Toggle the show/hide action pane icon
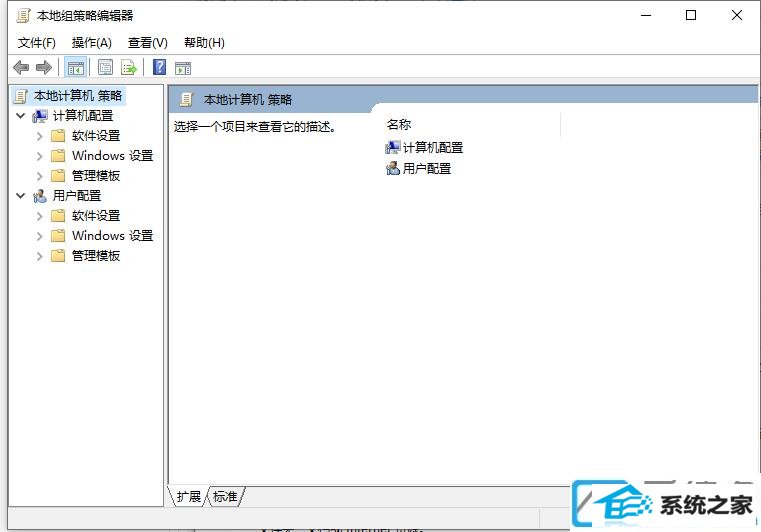Viewport: 761px width, 532px height. click(183, 68)
